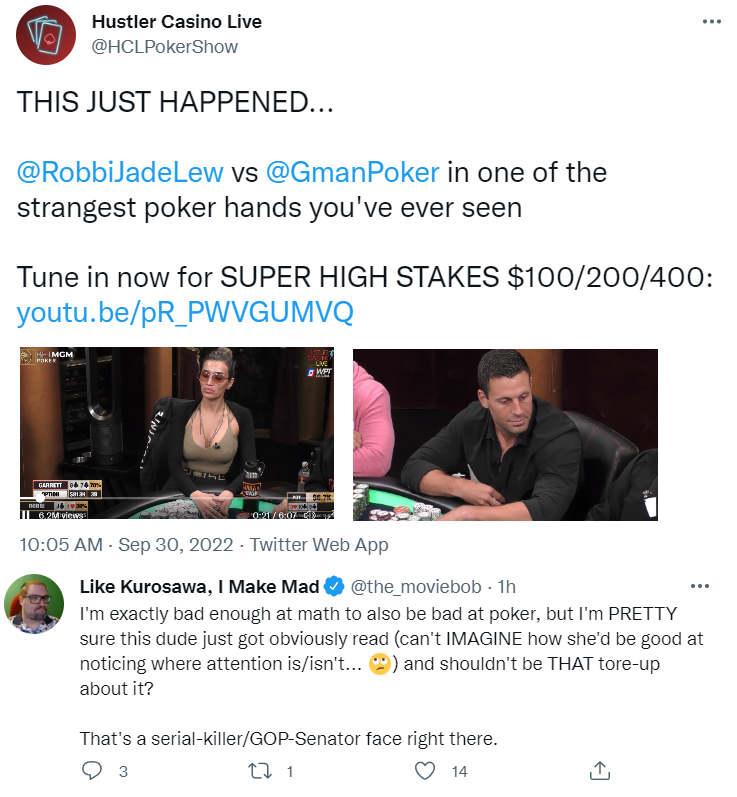Click the Like Kurosawa reply avatar
The image size is (737, 797).
tap(31, 605)
